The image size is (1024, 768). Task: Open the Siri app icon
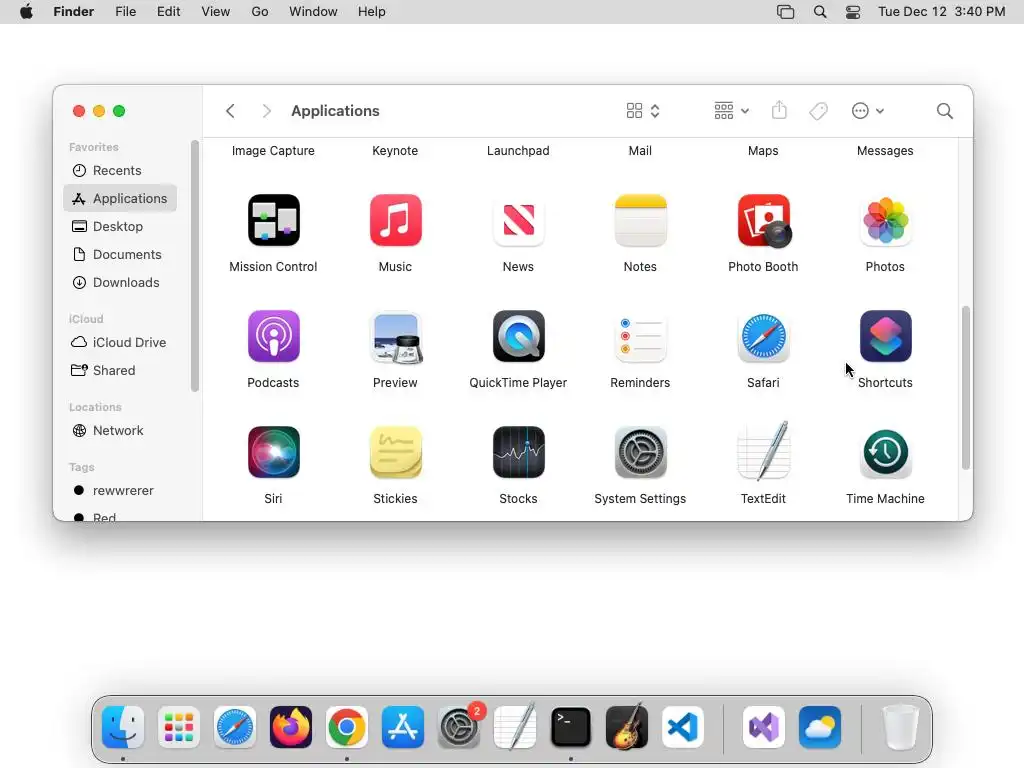coord(274,452)
